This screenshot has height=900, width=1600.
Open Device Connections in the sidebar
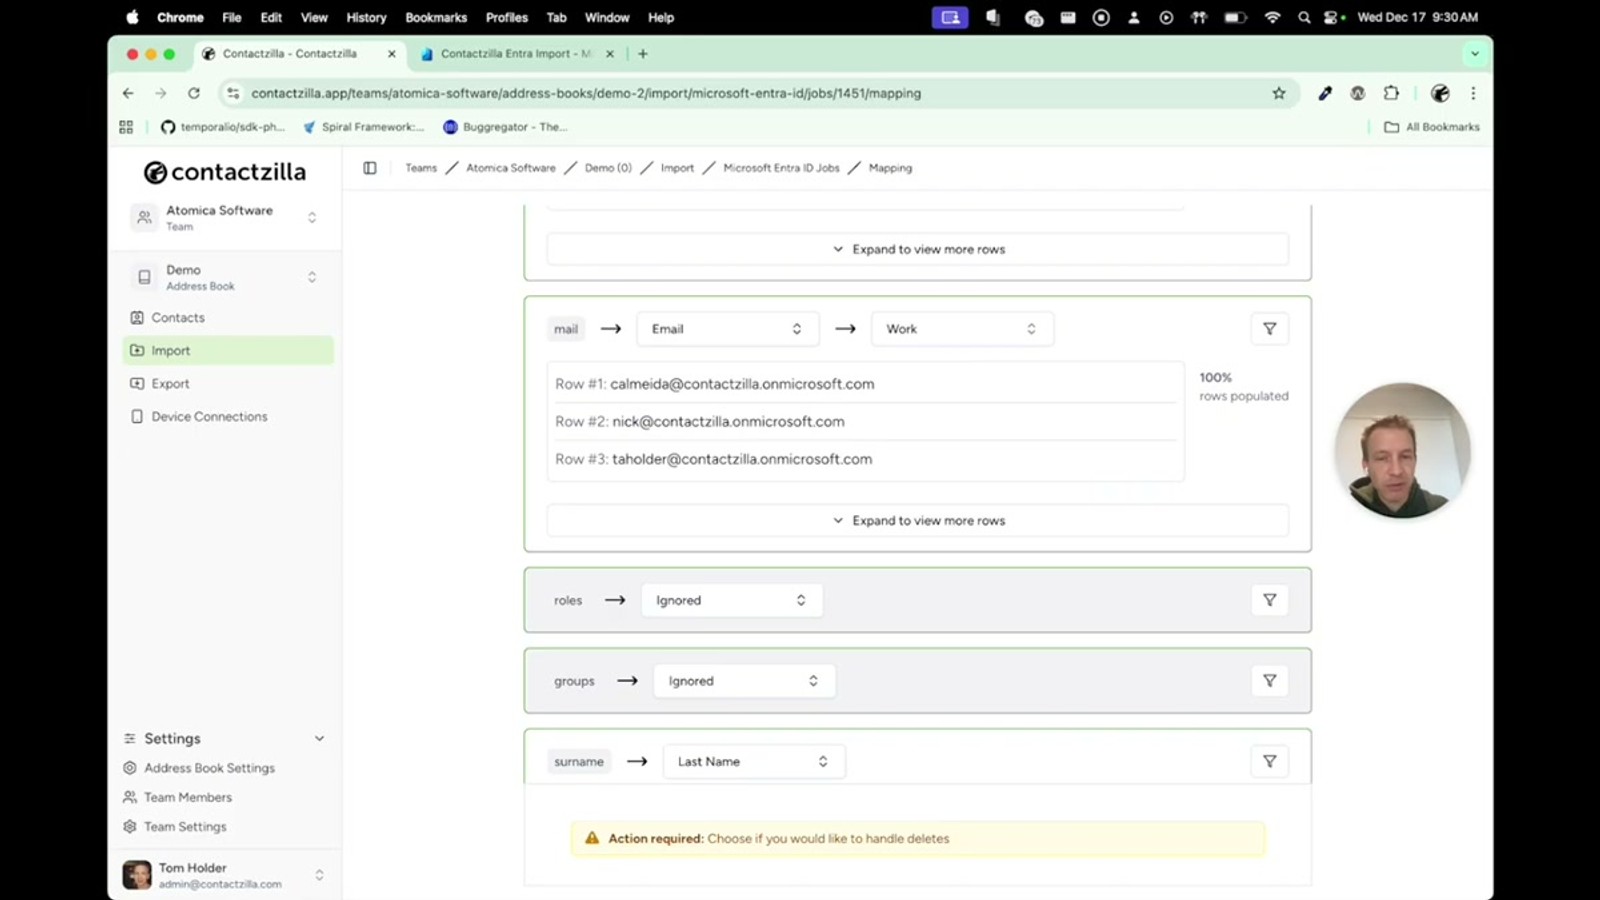(x=228, y=417)
